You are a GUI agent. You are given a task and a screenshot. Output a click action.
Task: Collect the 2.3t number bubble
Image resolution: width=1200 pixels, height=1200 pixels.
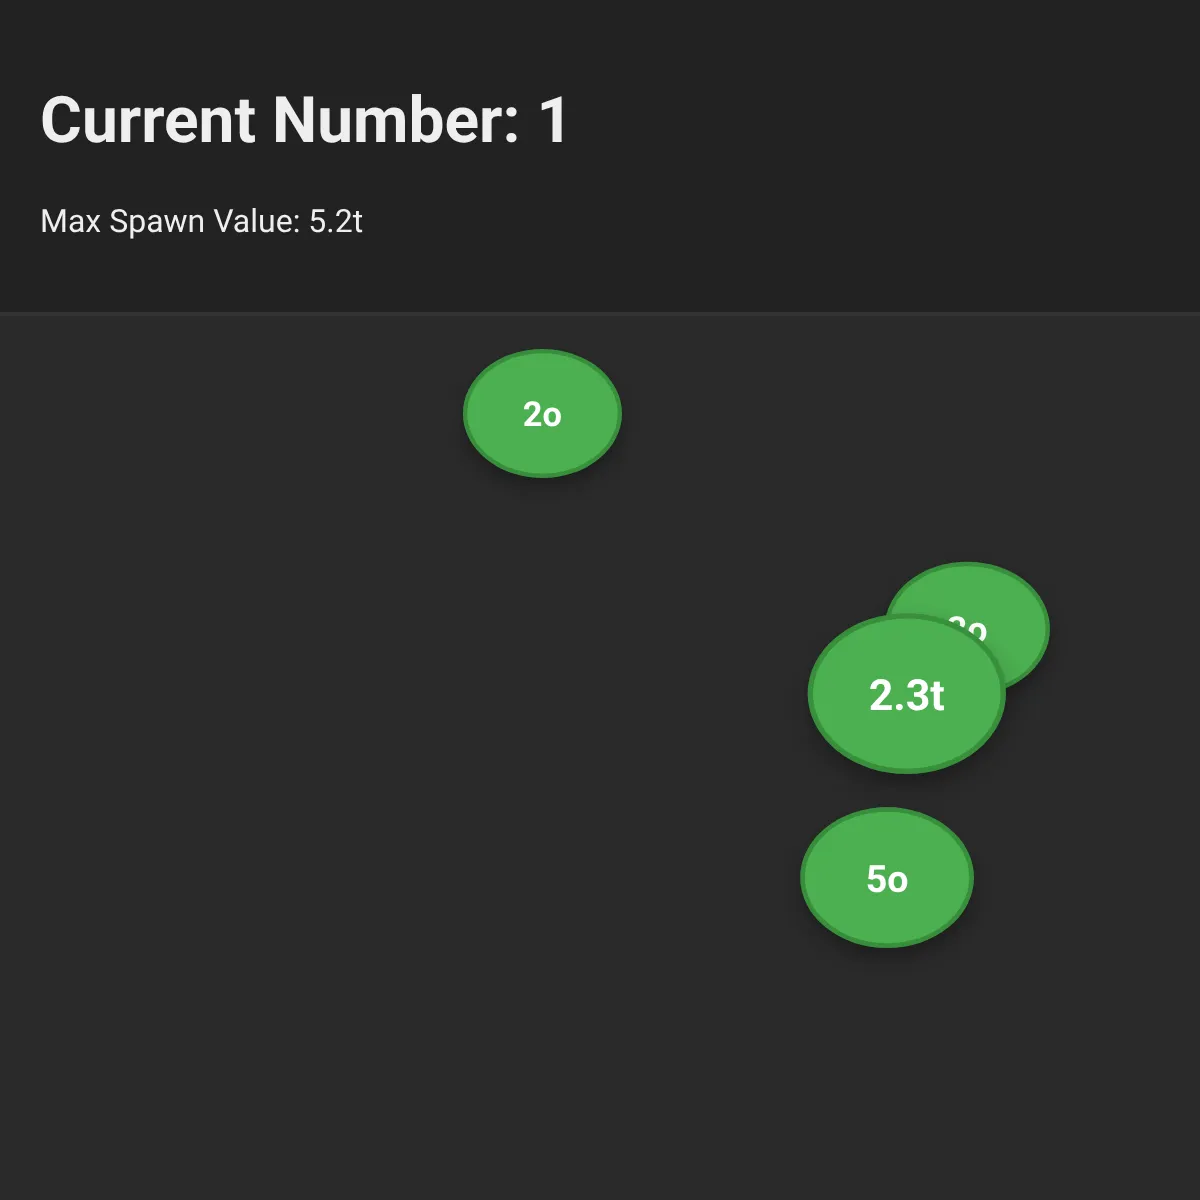point(906,694)
